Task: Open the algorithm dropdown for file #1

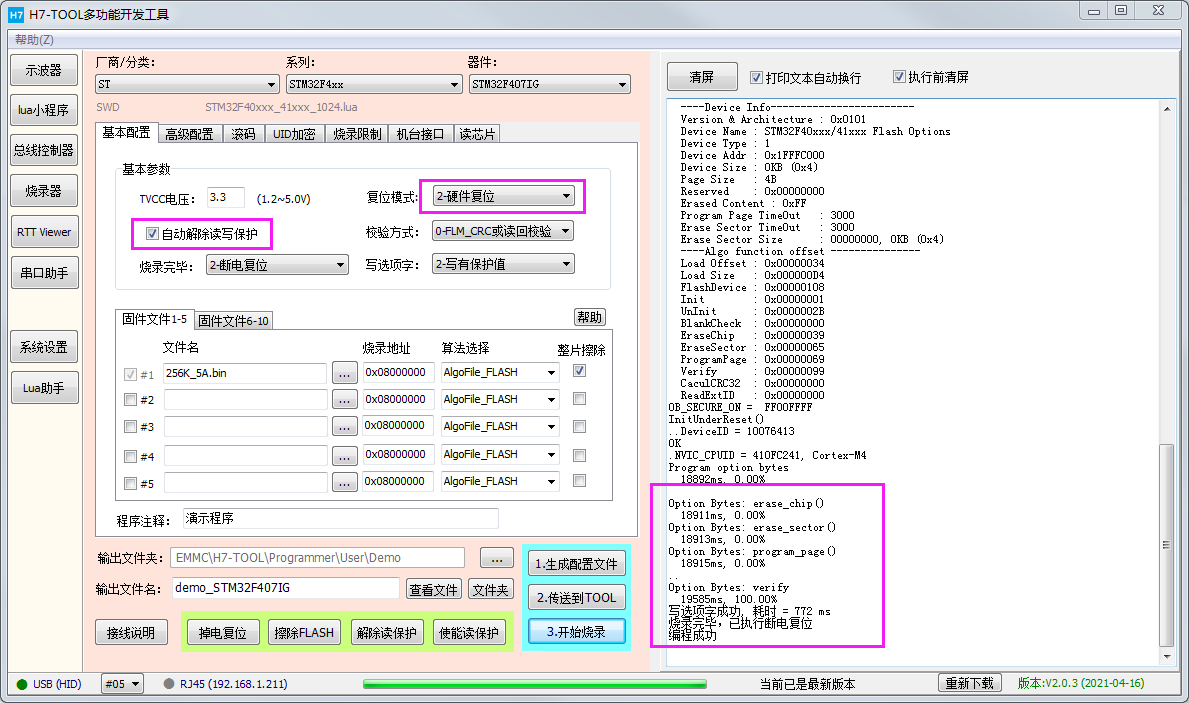Action: click(500, 372)
